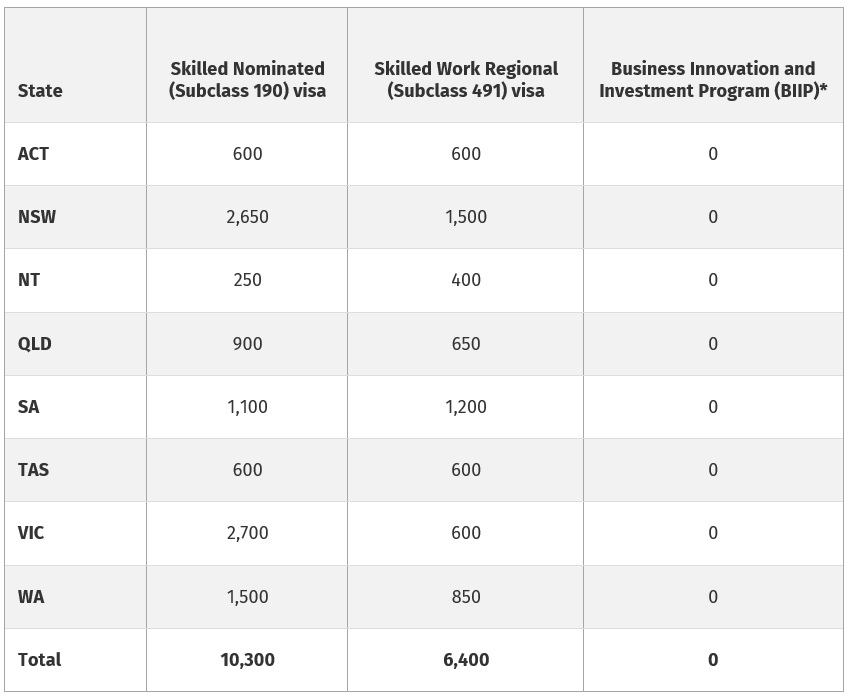Click NSW's 1,500 Subclass 491 value
The height and width of the screenshot is (696, 851).
pos(466,217)
